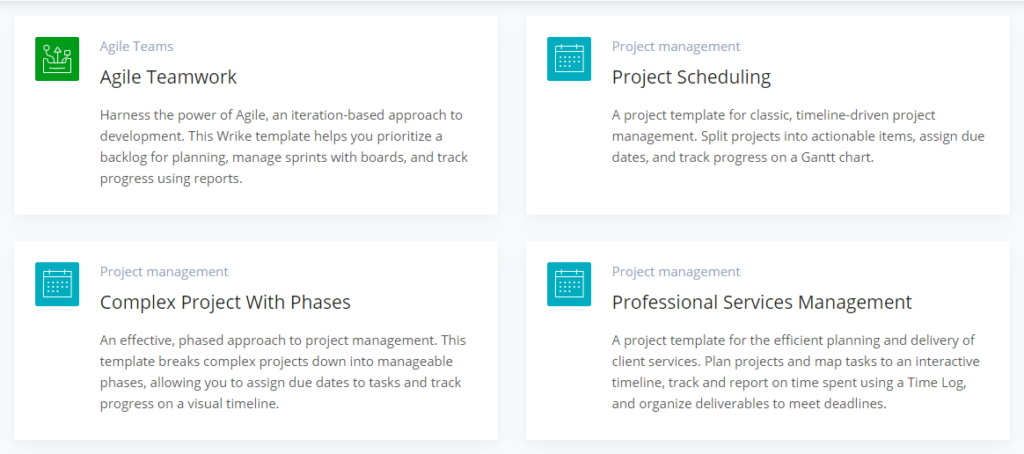Click Project management label above Professional Services
Viewport: 1024px width, 454px height.
(x=676, y=272)
